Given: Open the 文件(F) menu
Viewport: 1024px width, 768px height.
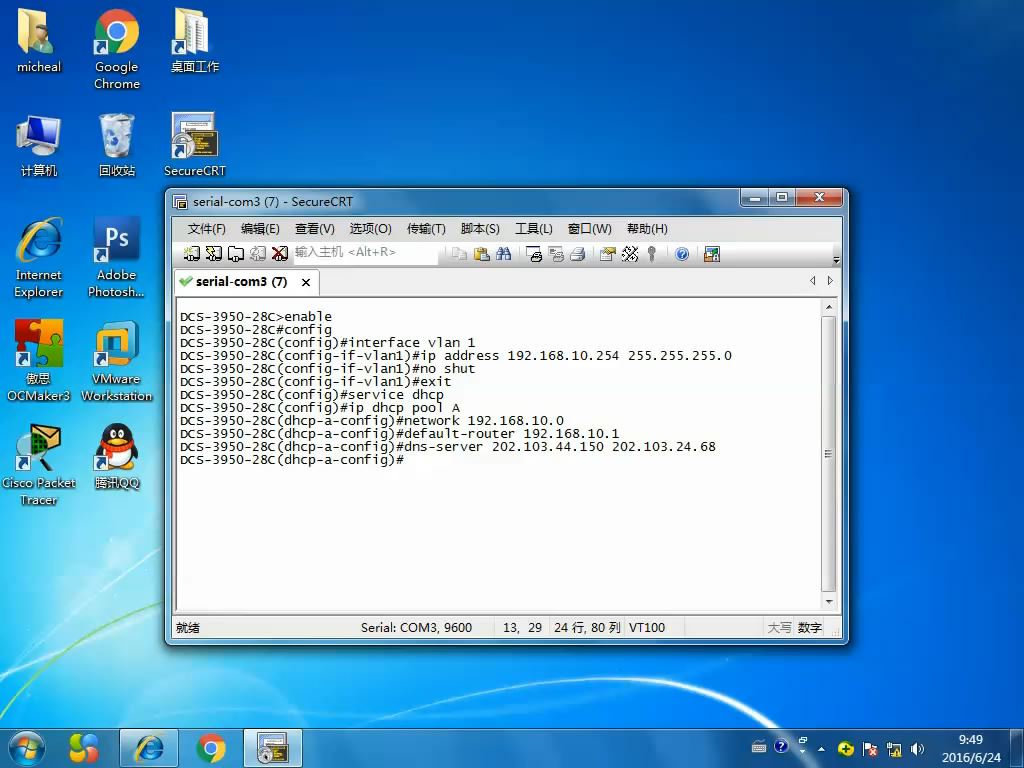Looking at the screenshot, I should pos(206,229).
